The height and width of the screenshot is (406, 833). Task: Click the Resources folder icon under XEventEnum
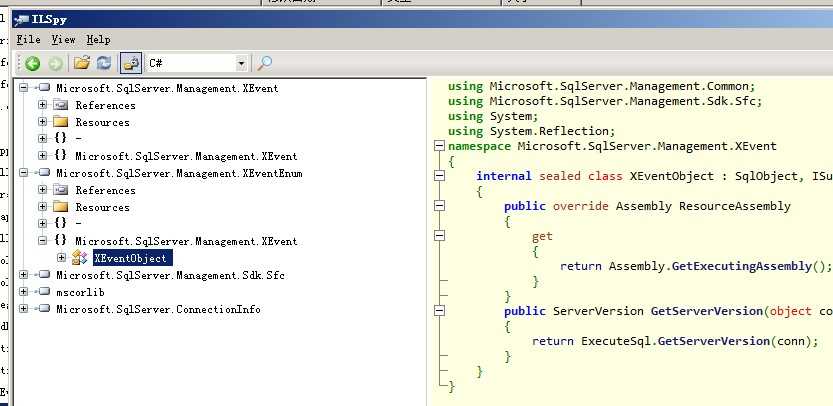point(61,207)
